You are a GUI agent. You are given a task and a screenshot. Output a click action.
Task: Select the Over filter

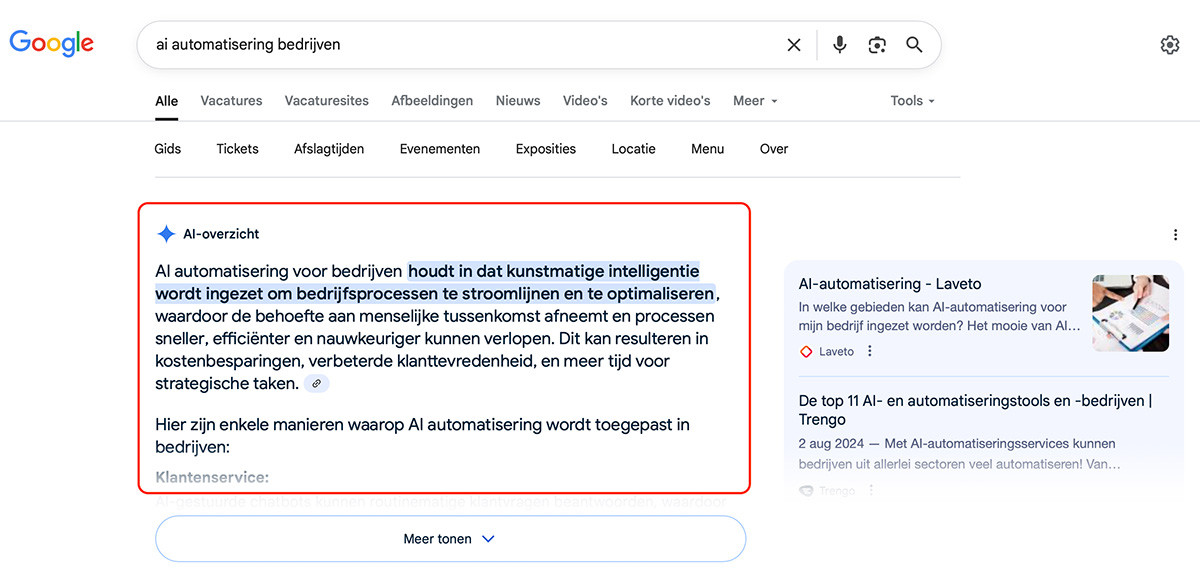[774, 149]
